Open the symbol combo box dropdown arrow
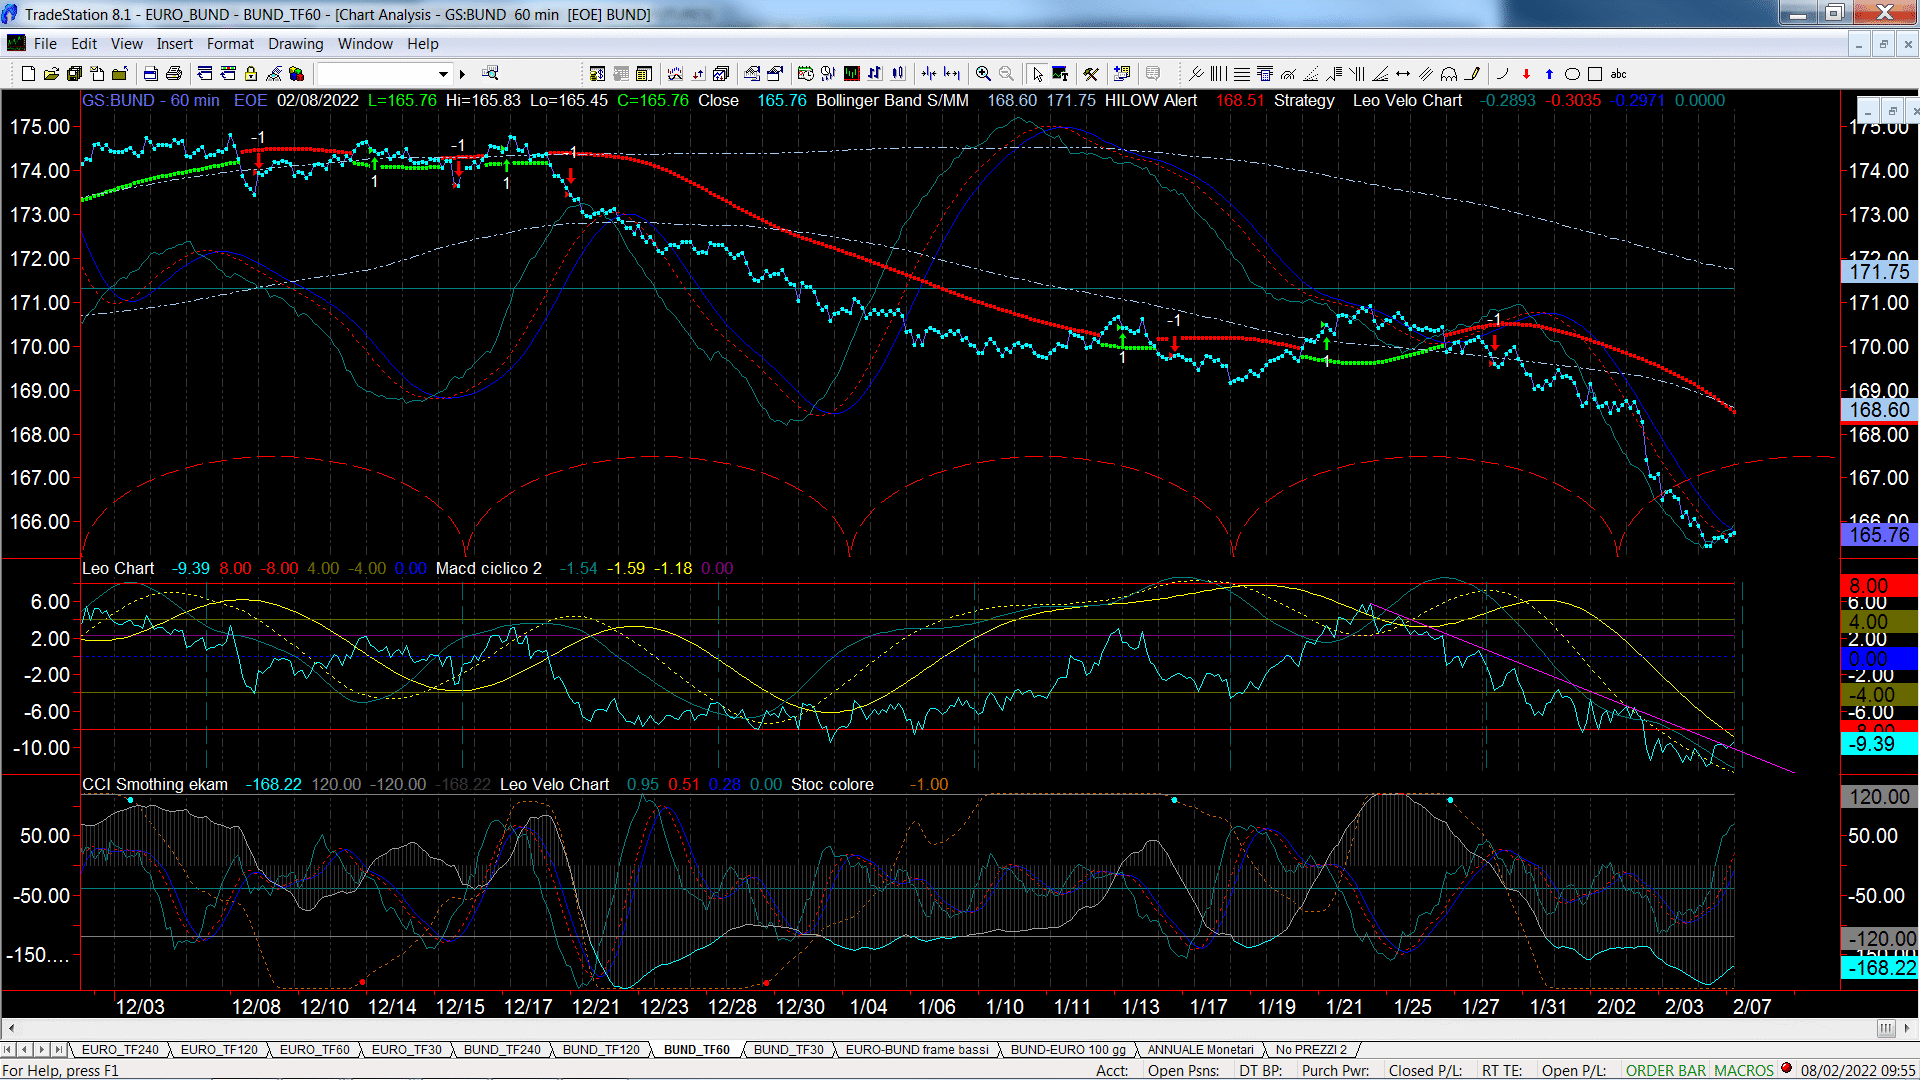 pos(443,74)
